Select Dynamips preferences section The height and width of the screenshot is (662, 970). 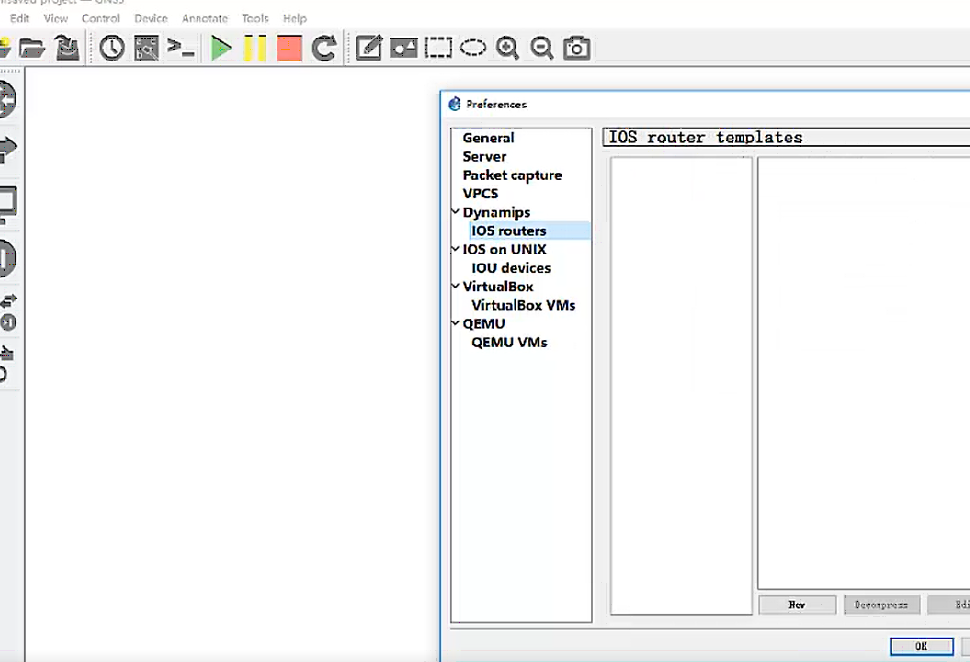click(x=496, y=212)
